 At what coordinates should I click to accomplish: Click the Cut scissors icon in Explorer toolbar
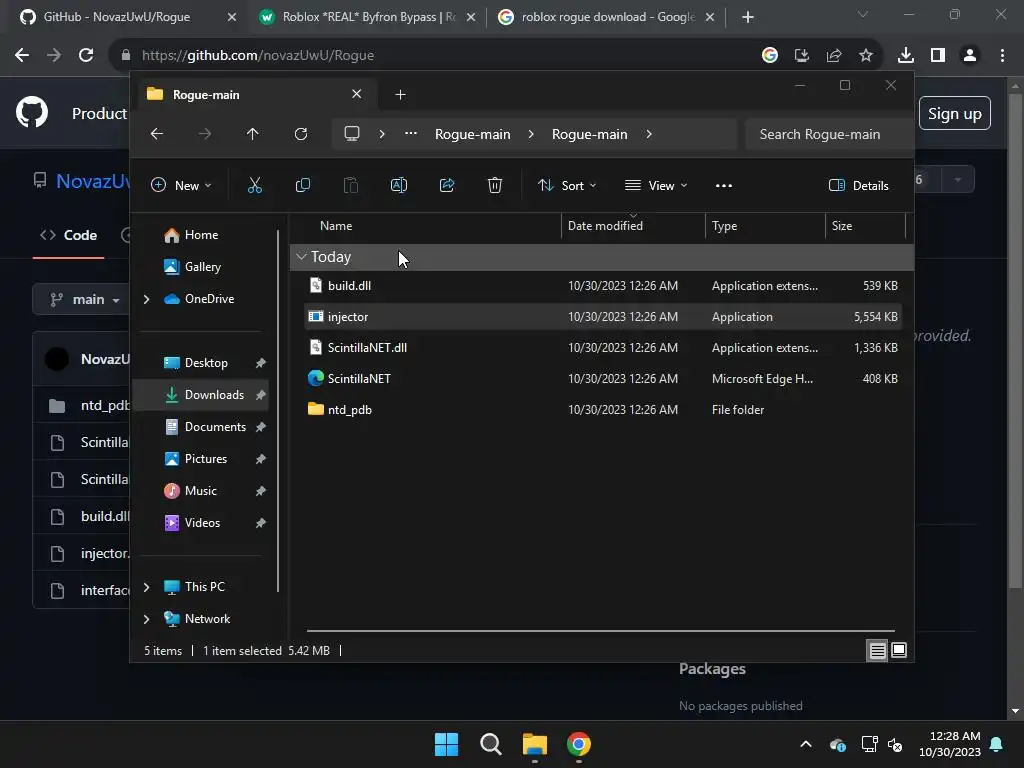click(x=255, y=185)
